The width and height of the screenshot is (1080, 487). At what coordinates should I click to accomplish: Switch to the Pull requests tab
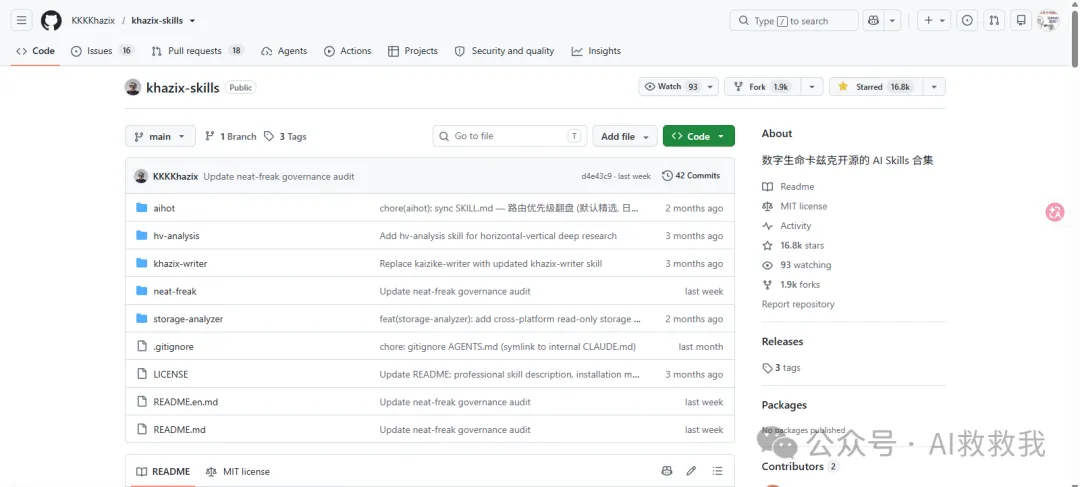[198, 51]
